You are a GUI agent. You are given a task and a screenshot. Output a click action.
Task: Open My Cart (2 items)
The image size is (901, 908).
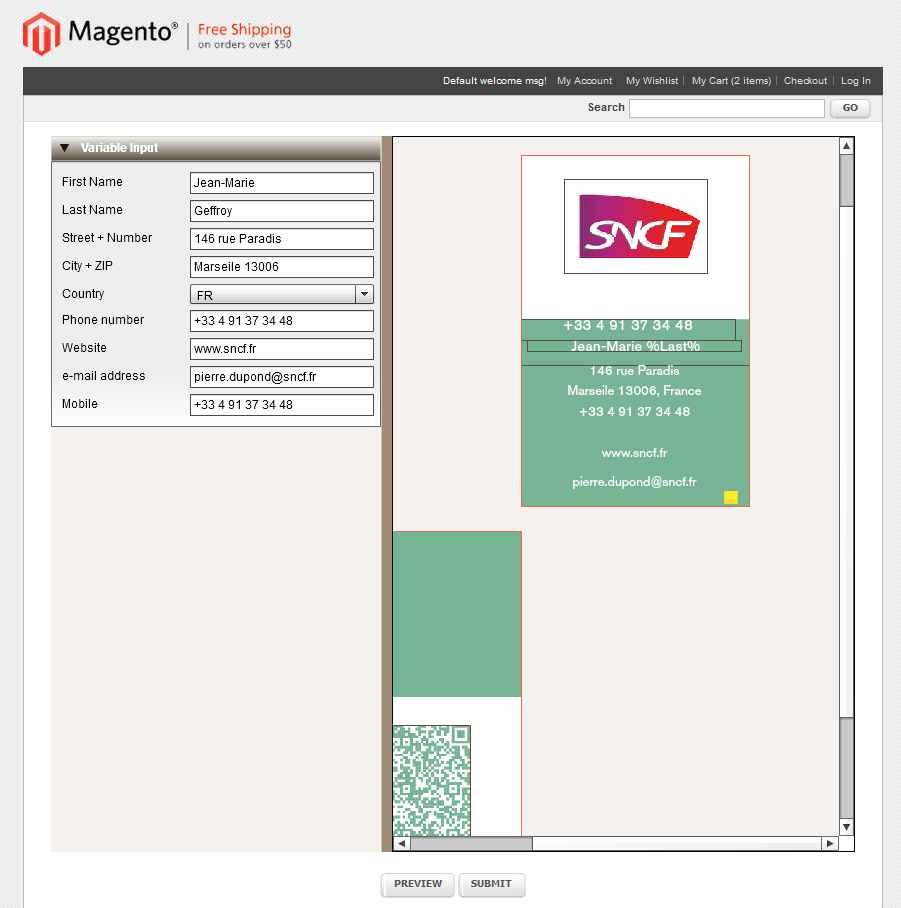click(x=731, y=81)
